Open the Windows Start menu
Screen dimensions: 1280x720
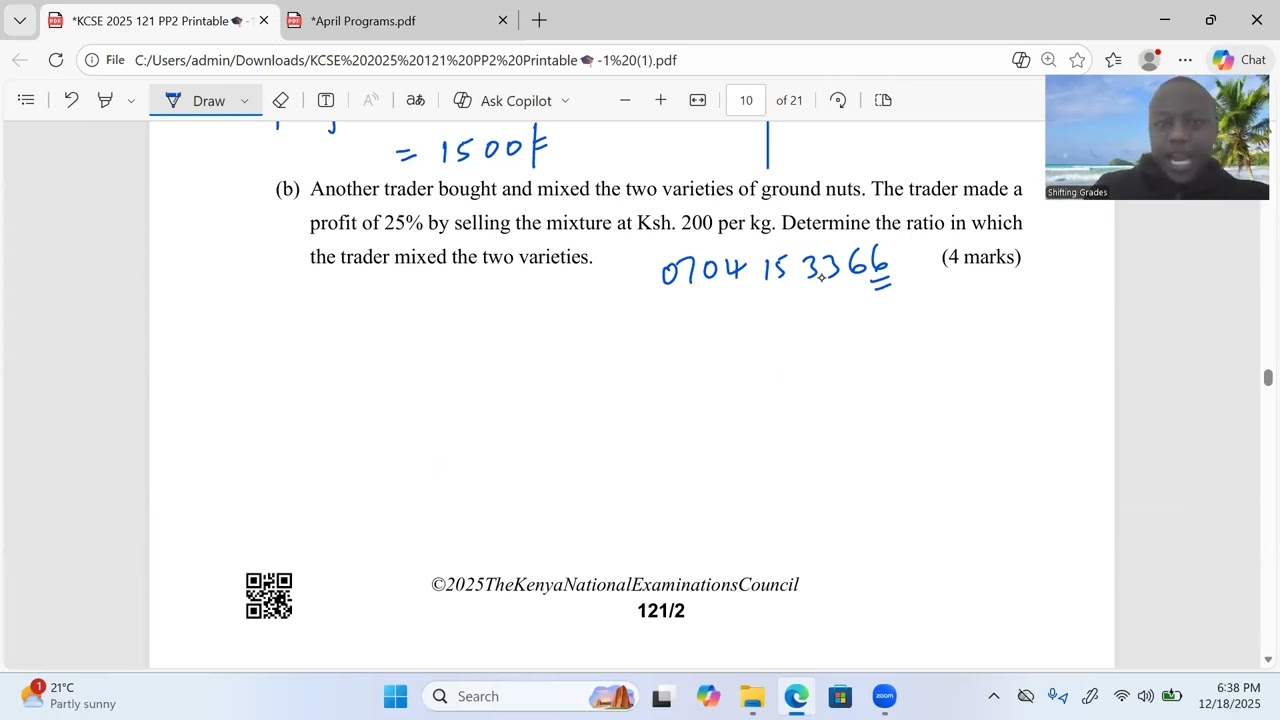[395, 696]
